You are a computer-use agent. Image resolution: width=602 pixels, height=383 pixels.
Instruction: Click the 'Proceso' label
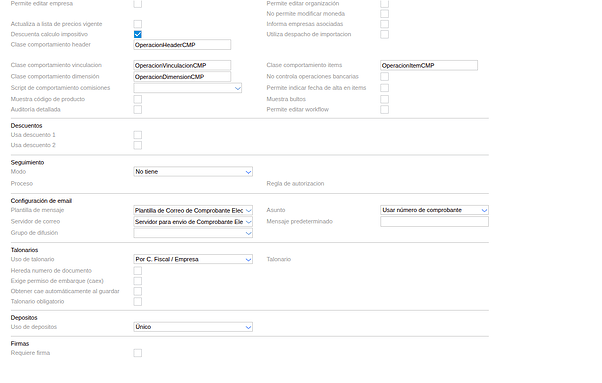tap(22, 183)
